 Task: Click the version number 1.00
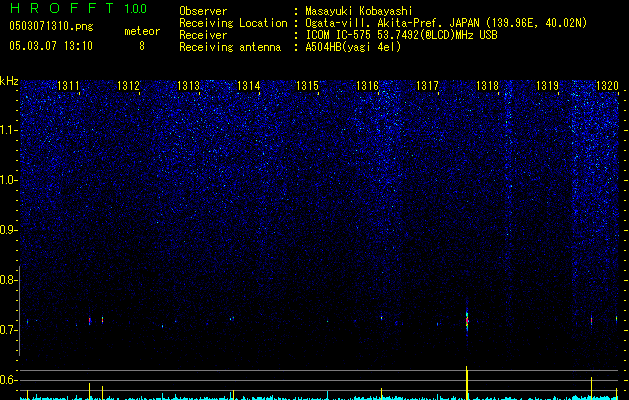pyautogui.click(x=136, y=9)
